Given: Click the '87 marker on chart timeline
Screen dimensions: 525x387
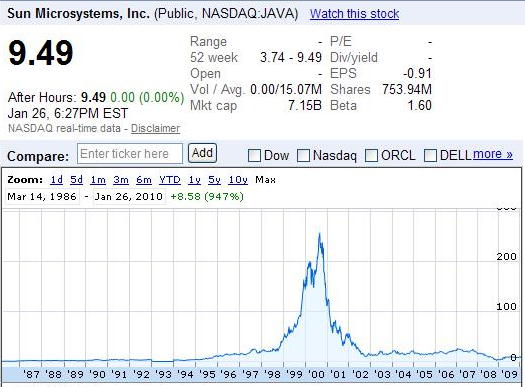Looking at the screenshot, I should click(31, 374).
